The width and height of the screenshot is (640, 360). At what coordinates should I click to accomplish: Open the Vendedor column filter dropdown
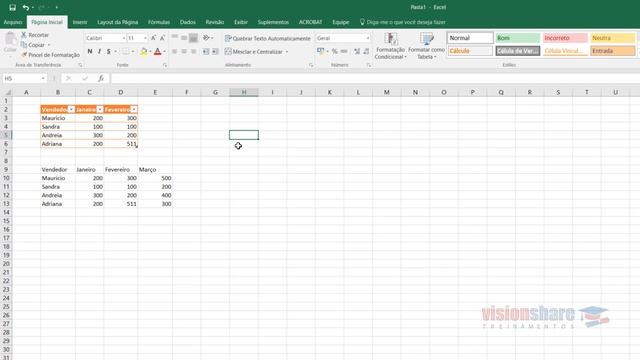tap(71, 109)
